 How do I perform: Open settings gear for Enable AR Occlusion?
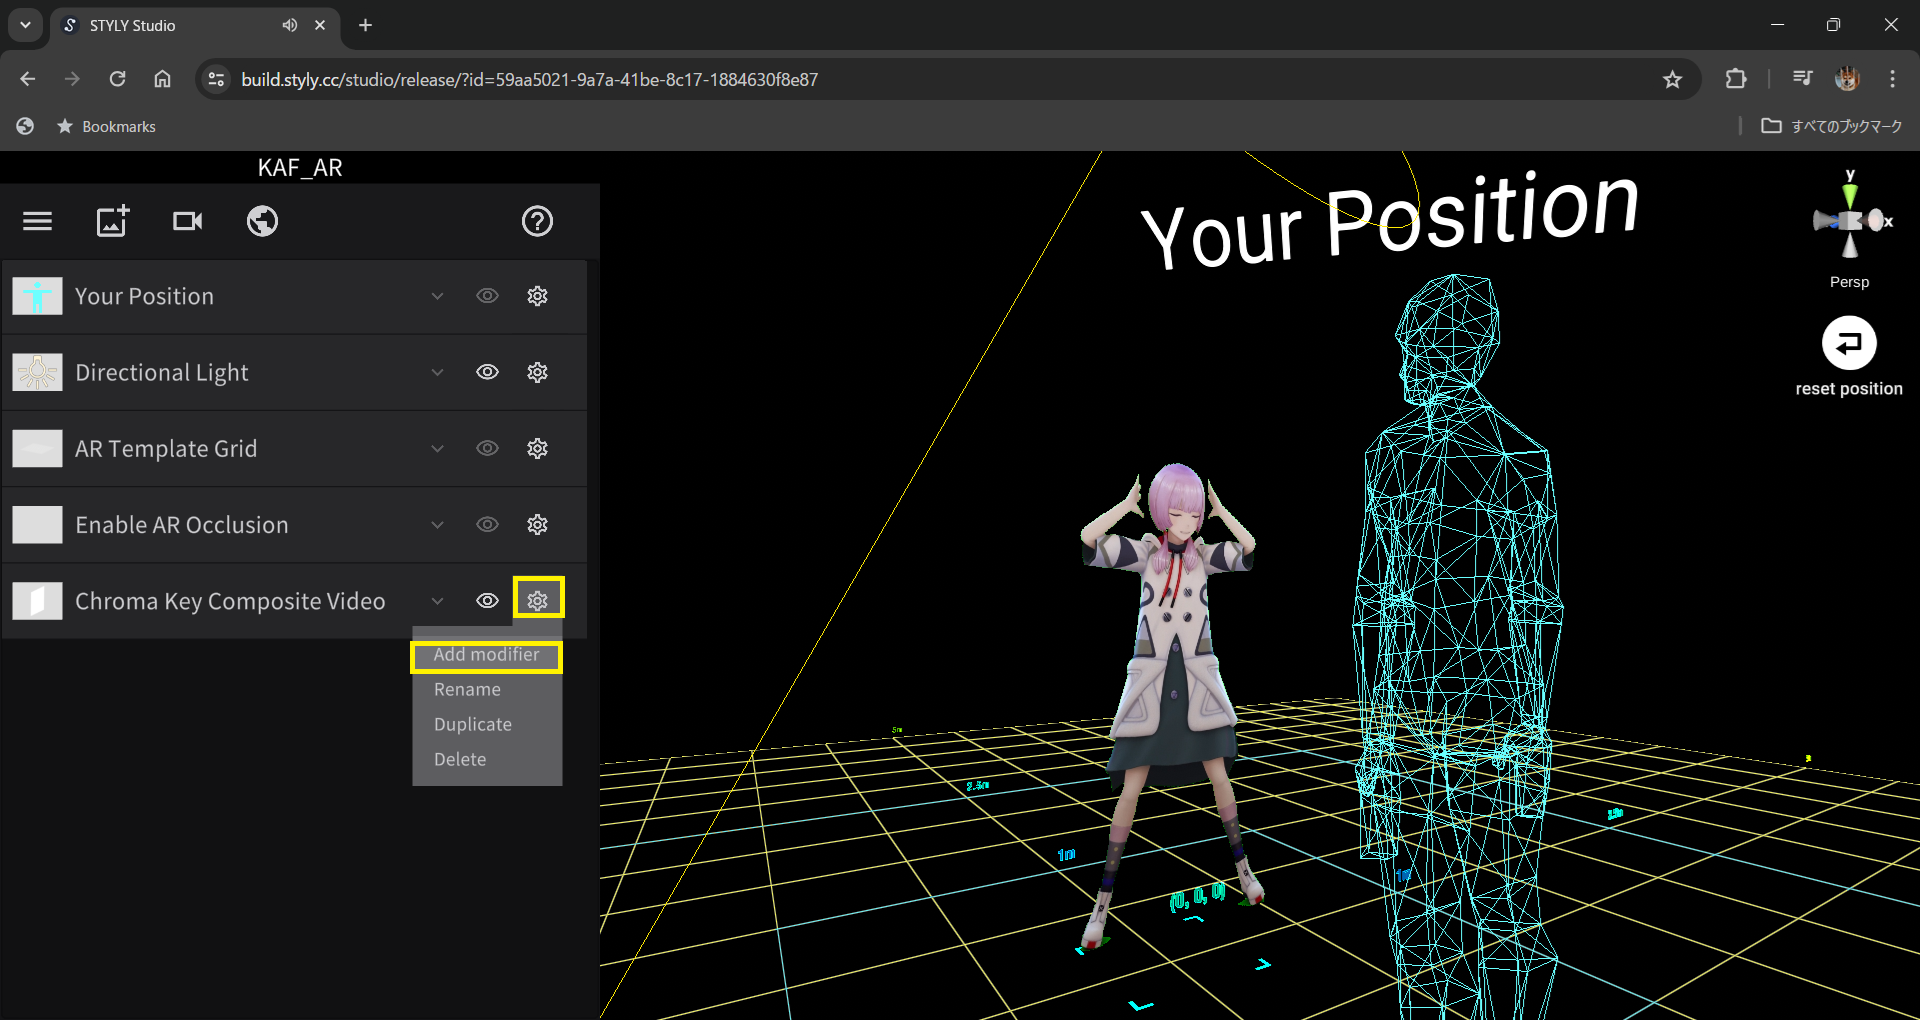[537, 524]
